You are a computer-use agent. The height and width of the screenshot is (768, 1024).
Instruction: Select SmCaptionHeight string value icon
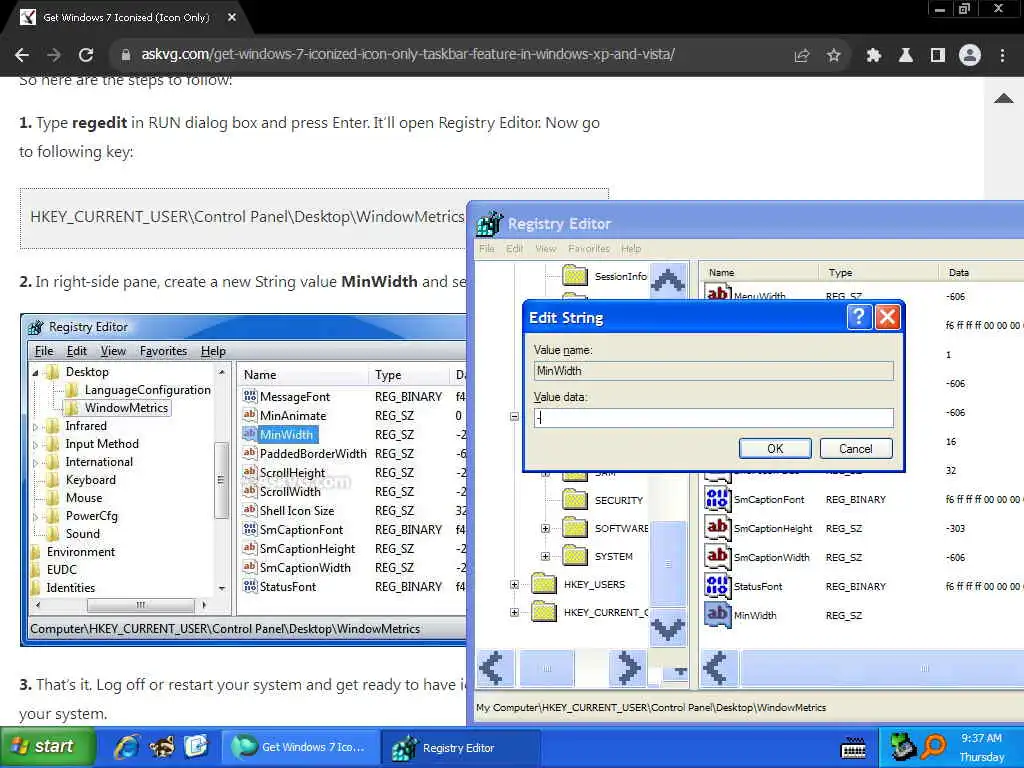[x=717, y=528]
